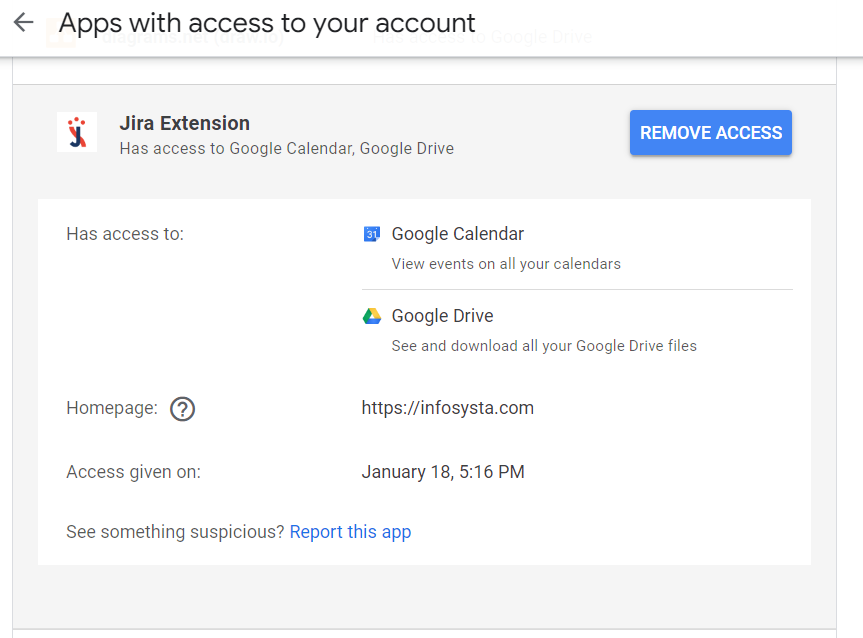The image size is (863, 638).
Task: Click the 'Apps with access to your account' heading
Action: coord(267,22)
